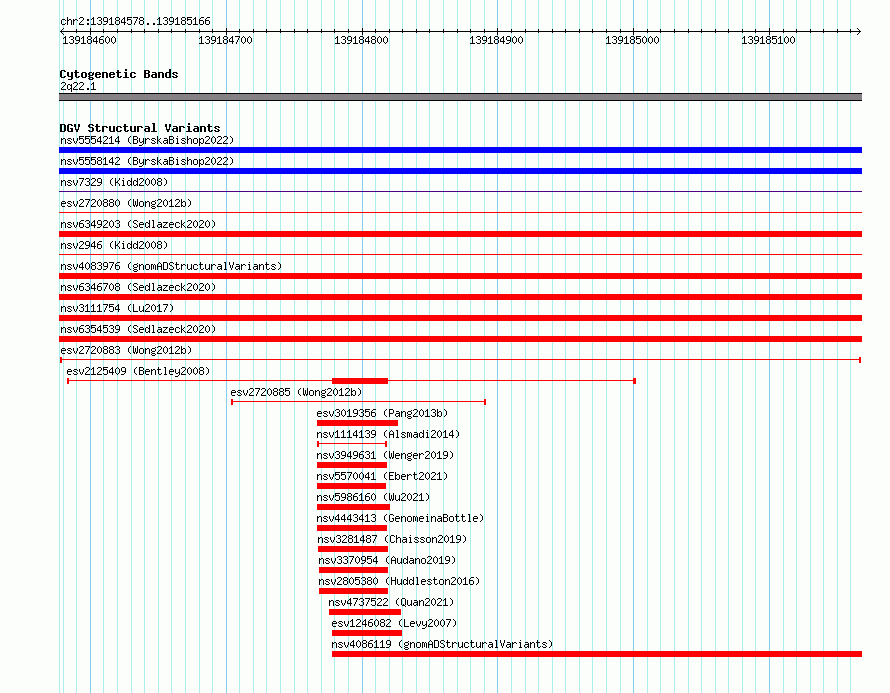Click ruler position 139184800
Screen dimensions: 890x693
pos(361,40)
